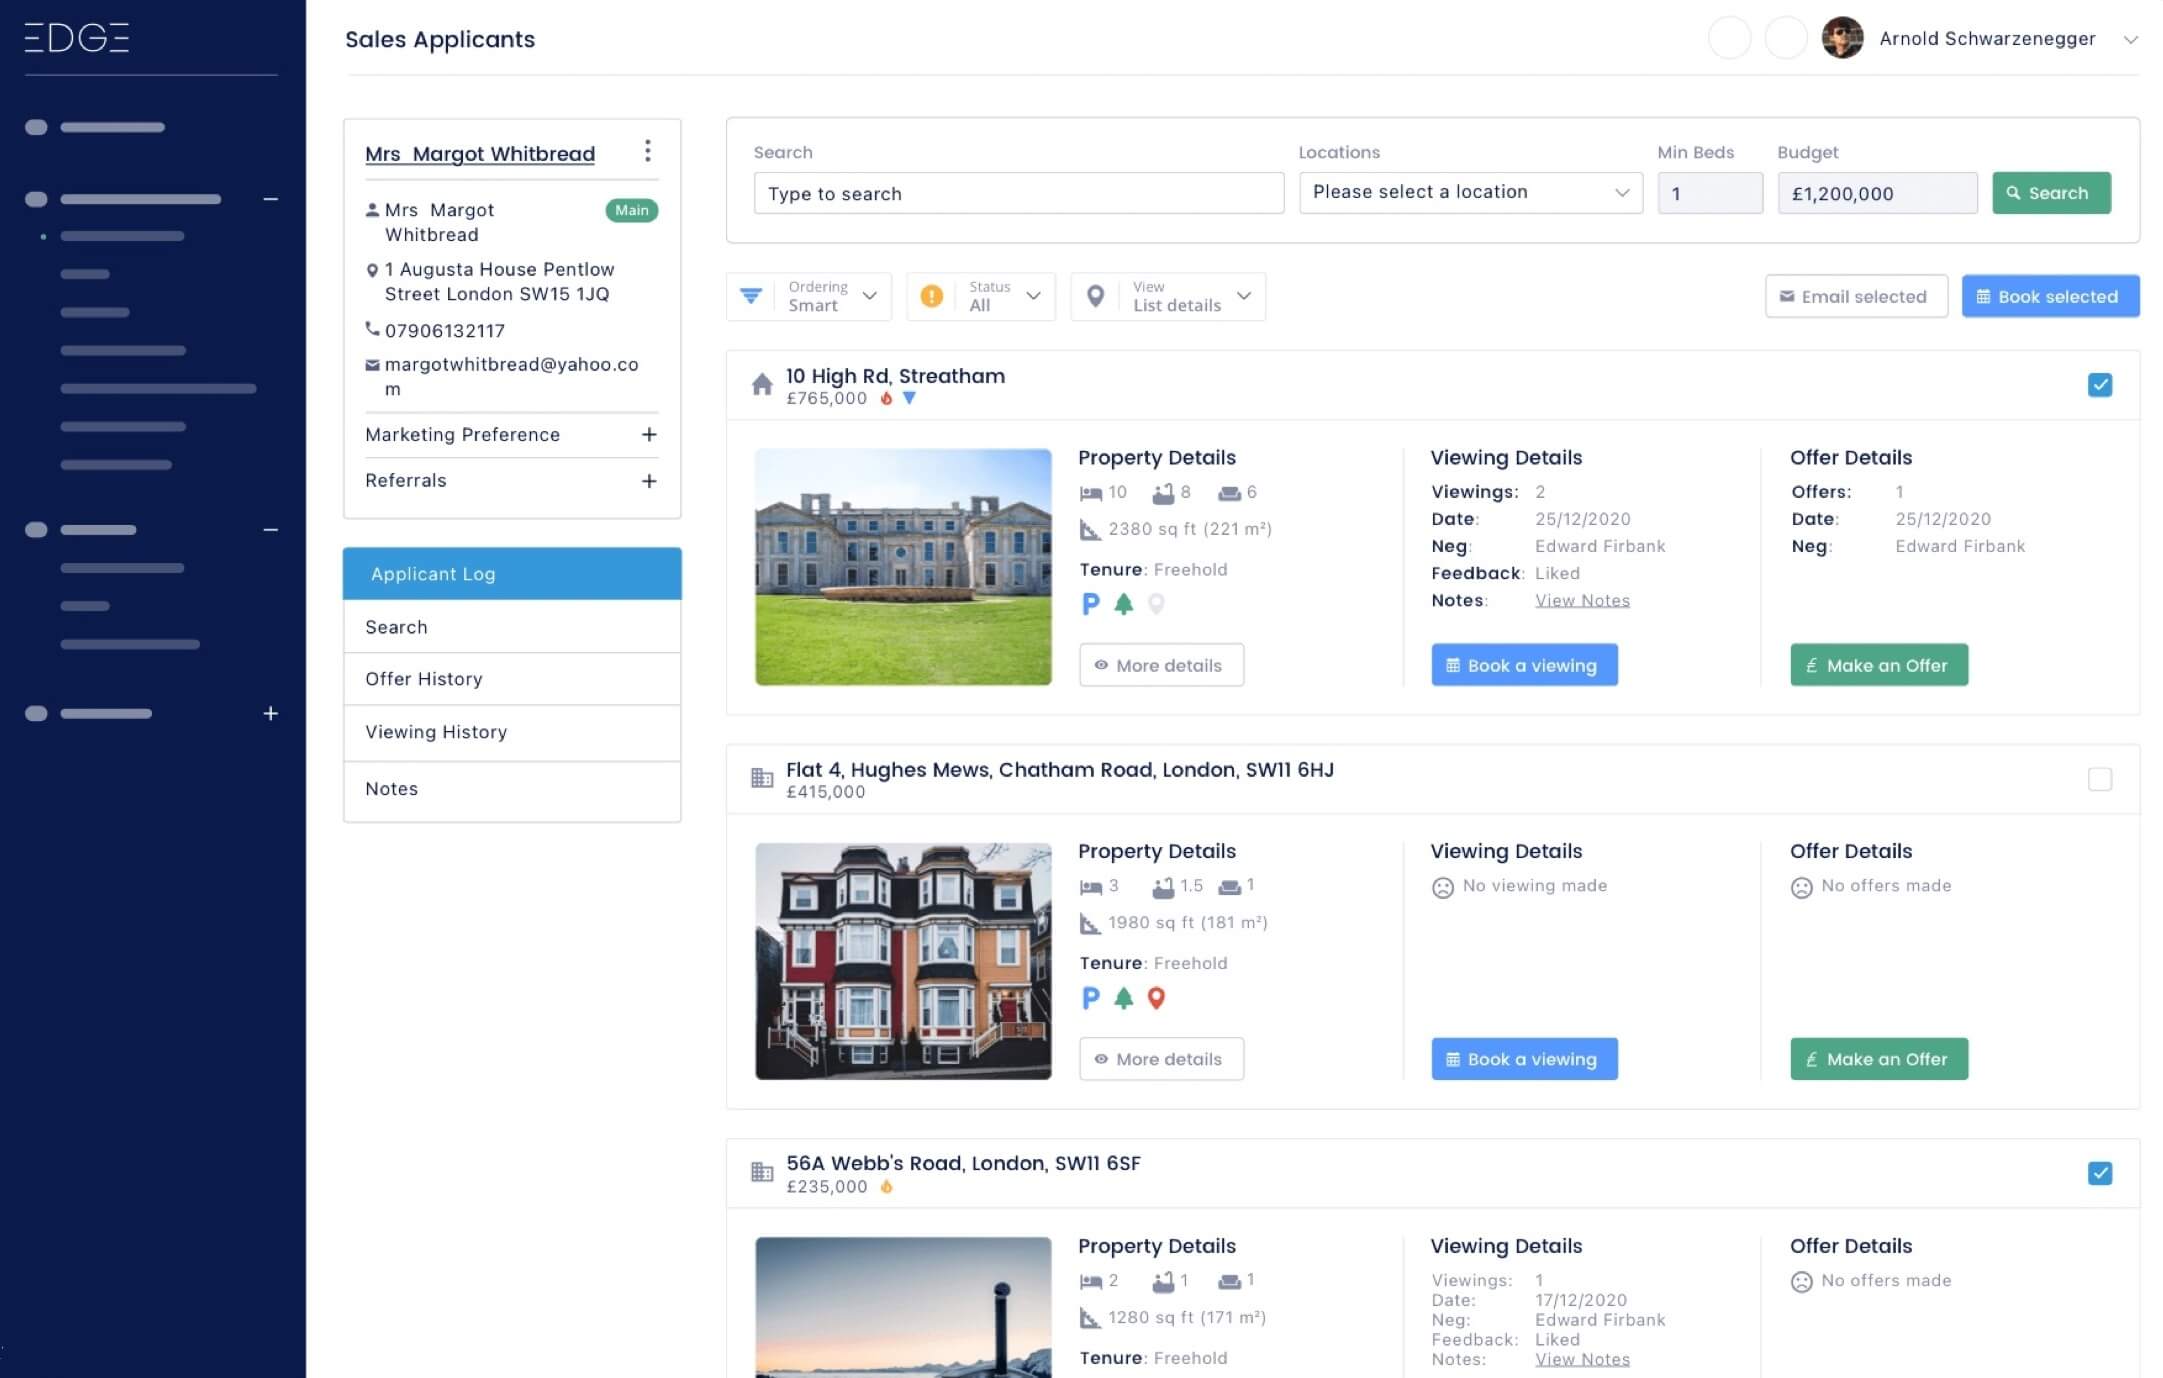The height and width of the screenshot is (1378, 2163).
Task: Switch to the Viewing History tab
Action: click(x=435, y=731)
